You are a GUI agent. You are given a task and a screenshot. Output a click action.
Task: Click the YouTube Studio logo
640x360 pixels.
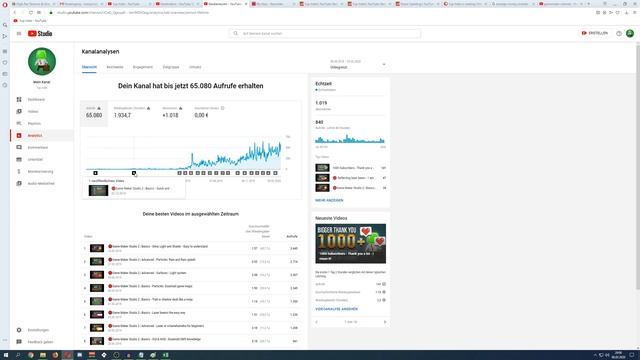[x=40, y=33]
